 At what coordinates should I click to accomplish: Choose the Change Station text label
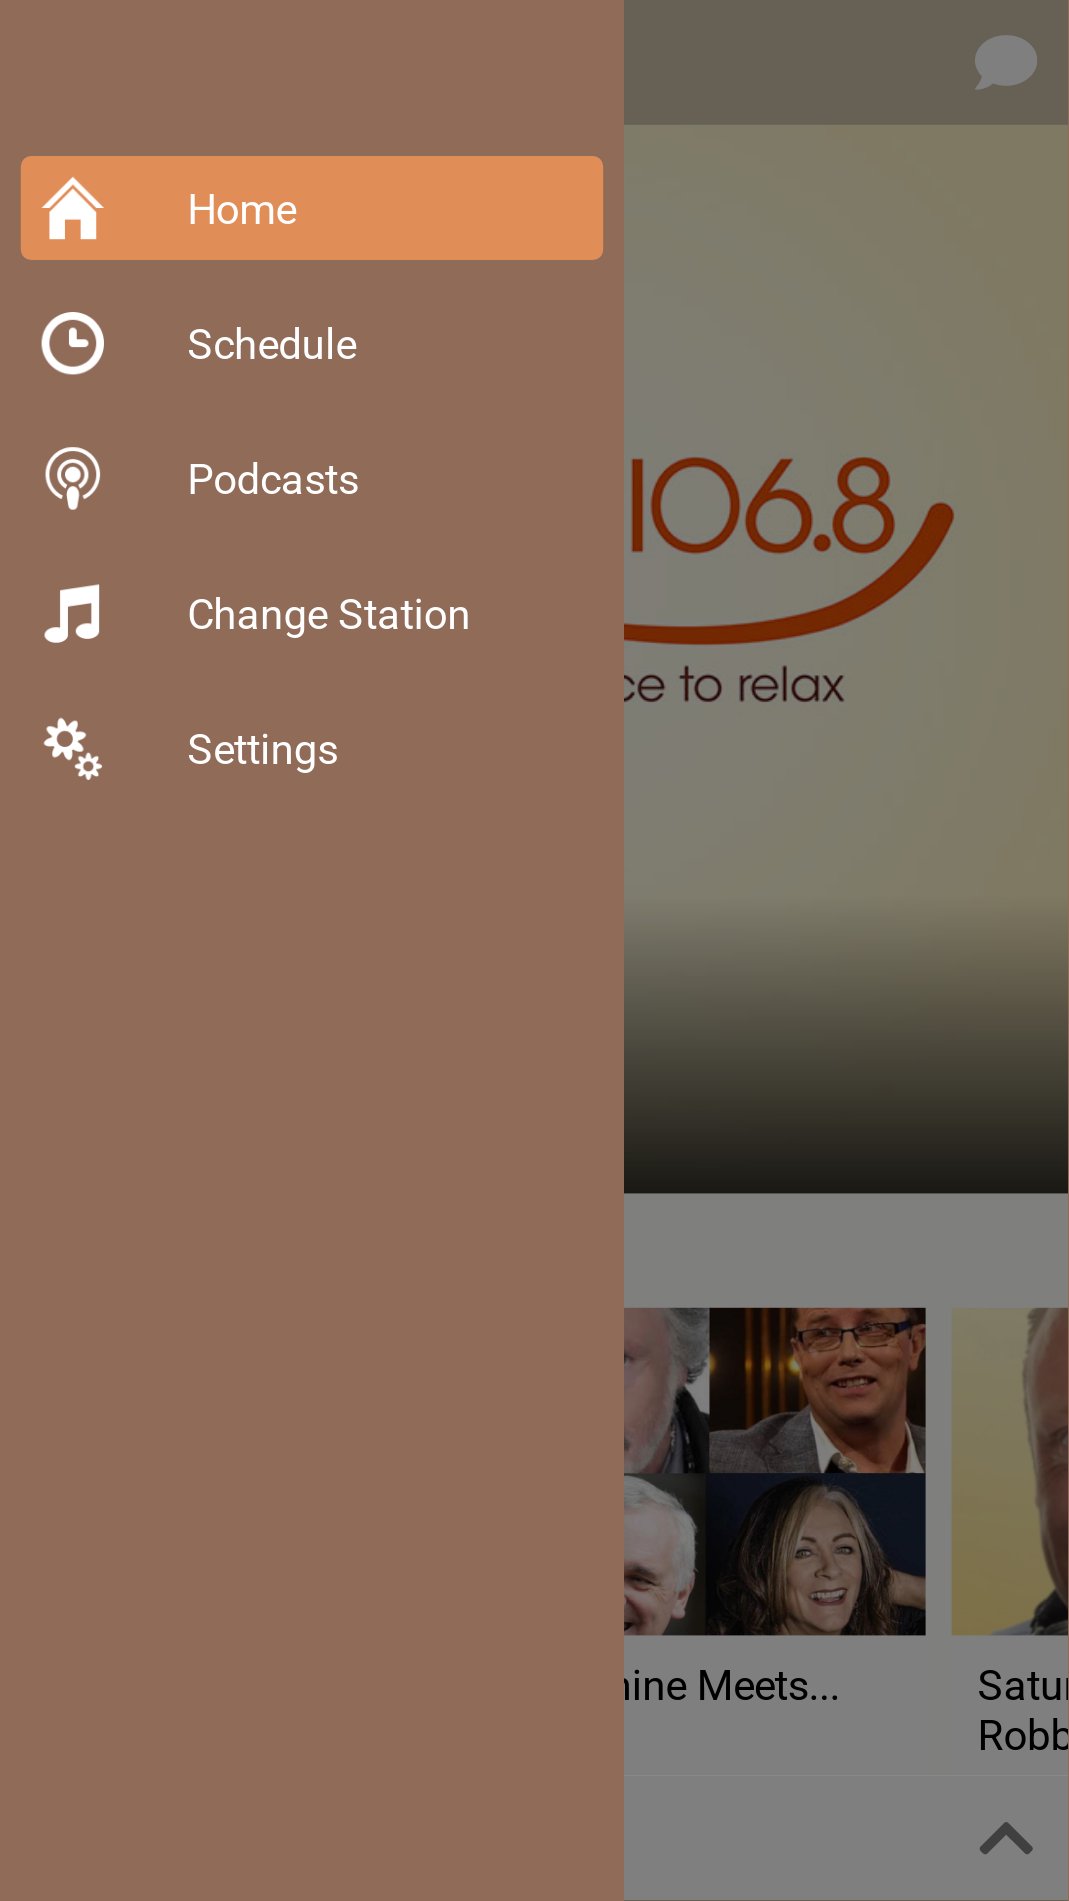tap(328, 615)
